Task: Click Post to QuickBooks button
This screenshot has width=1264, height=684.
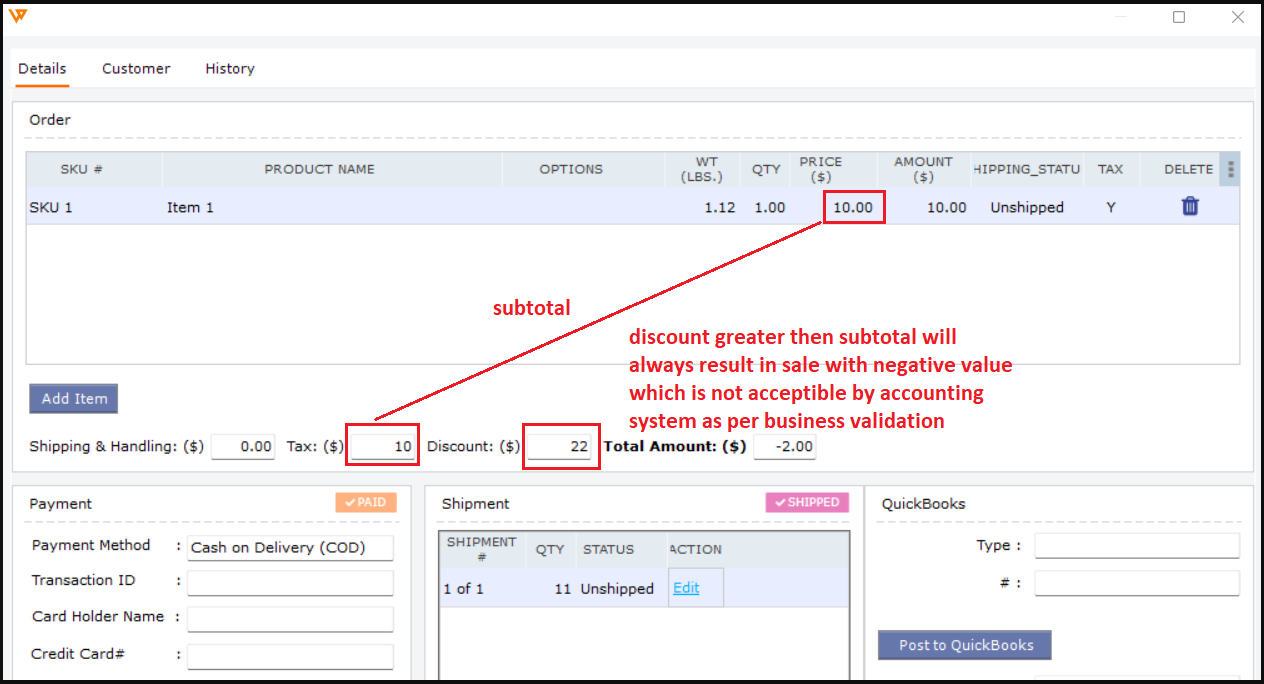Action: point(964,645)
